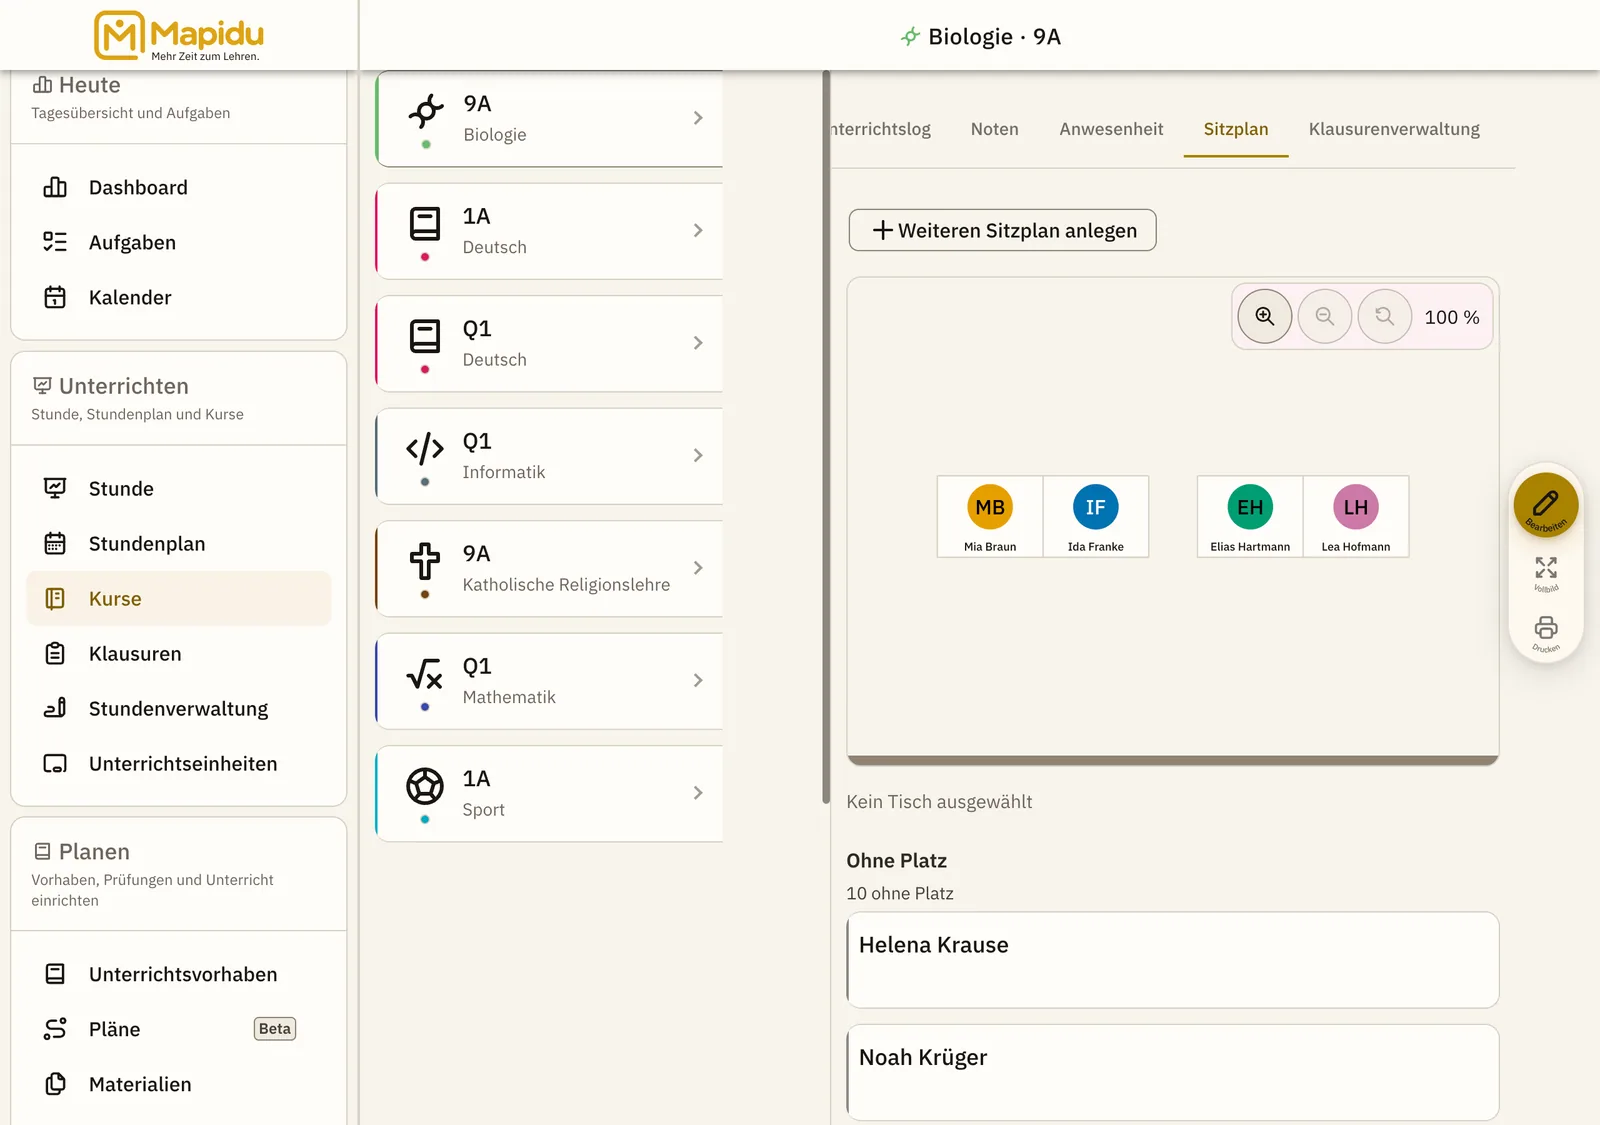Open Dashboard from the sidebar
The height and width of the screenshot is (1125, 1600).
(178, 188)
